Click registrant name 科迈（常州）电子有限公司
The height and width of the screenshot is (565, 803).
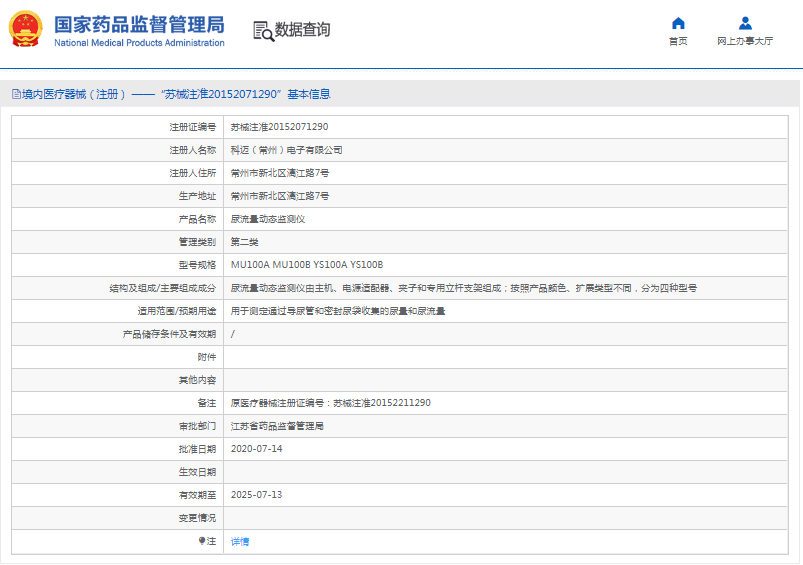[x=286, y=150]
